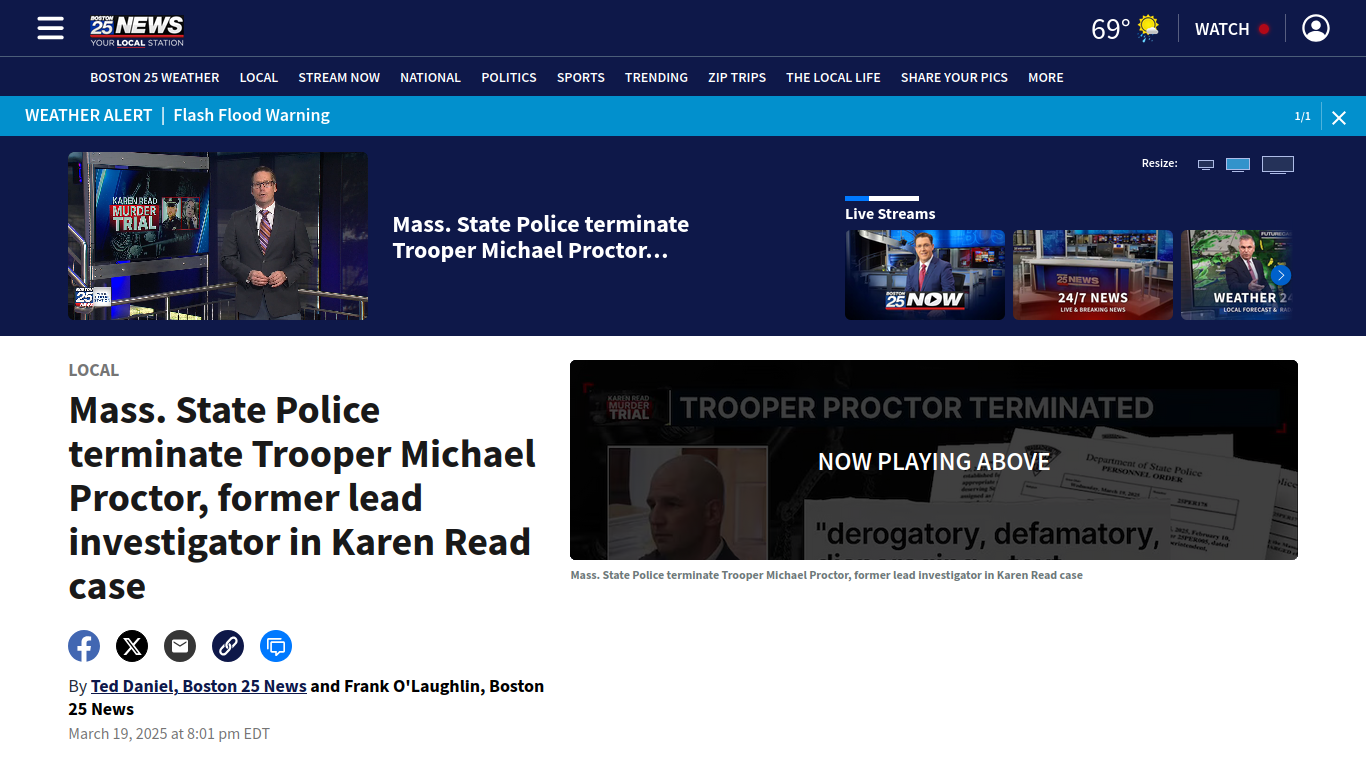
Task: Set video player to medium size
Action: (x=1238, y=164)
